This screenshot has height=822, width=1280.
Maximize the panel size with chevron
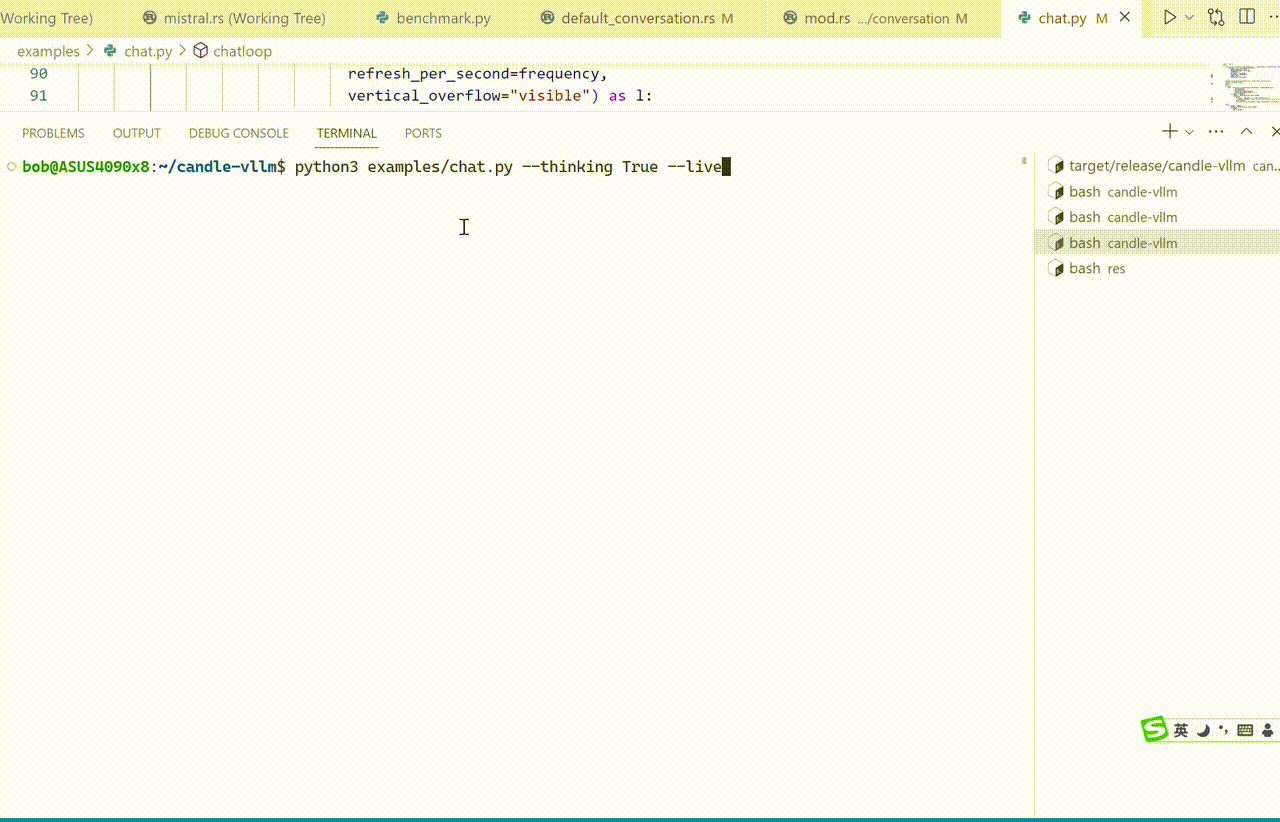(1246, 132)
